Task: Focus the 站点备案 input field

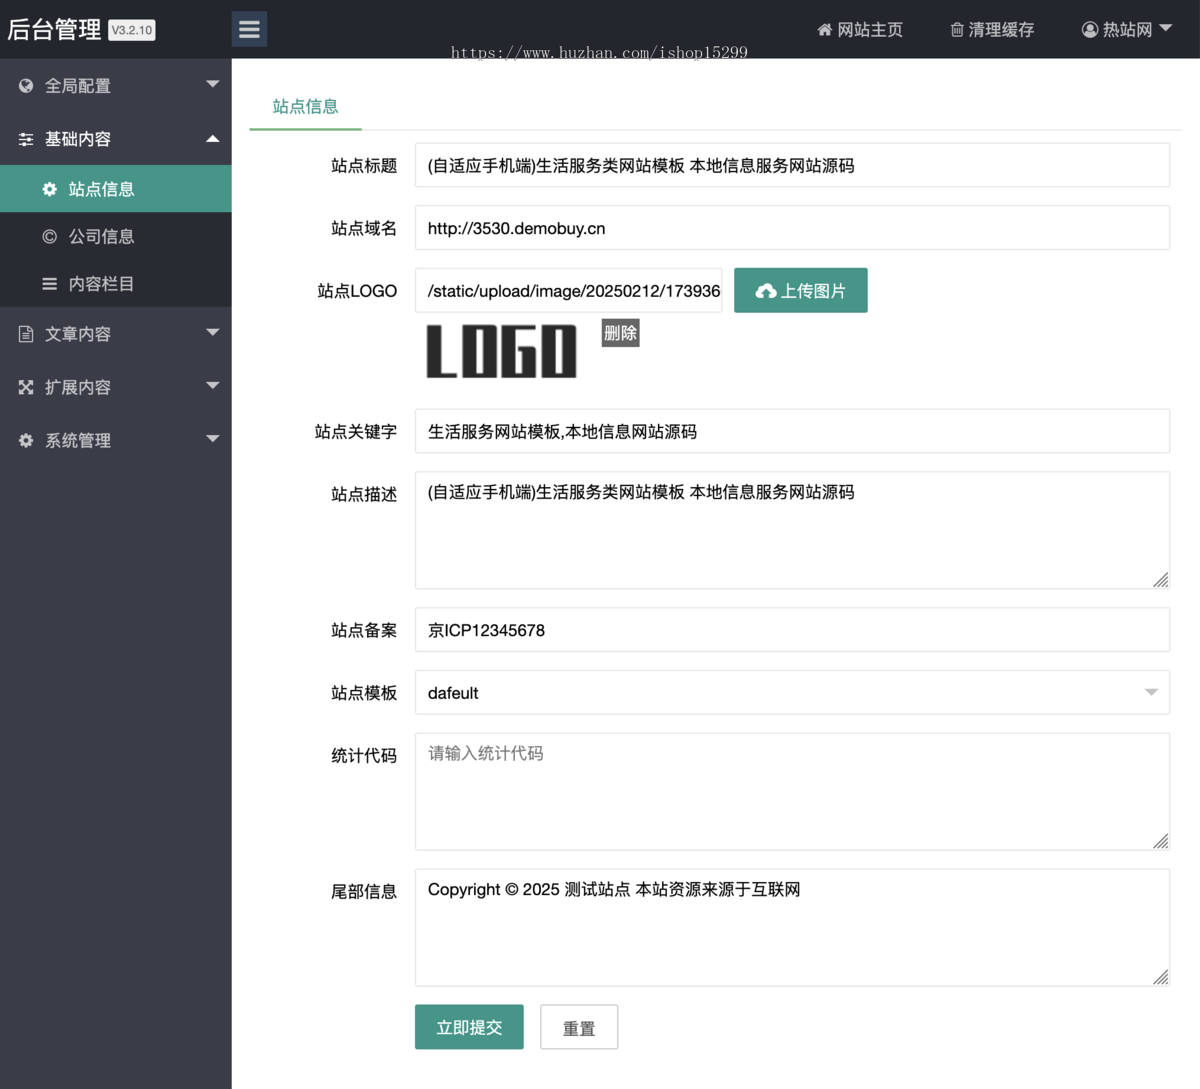Action: [792, 630]
